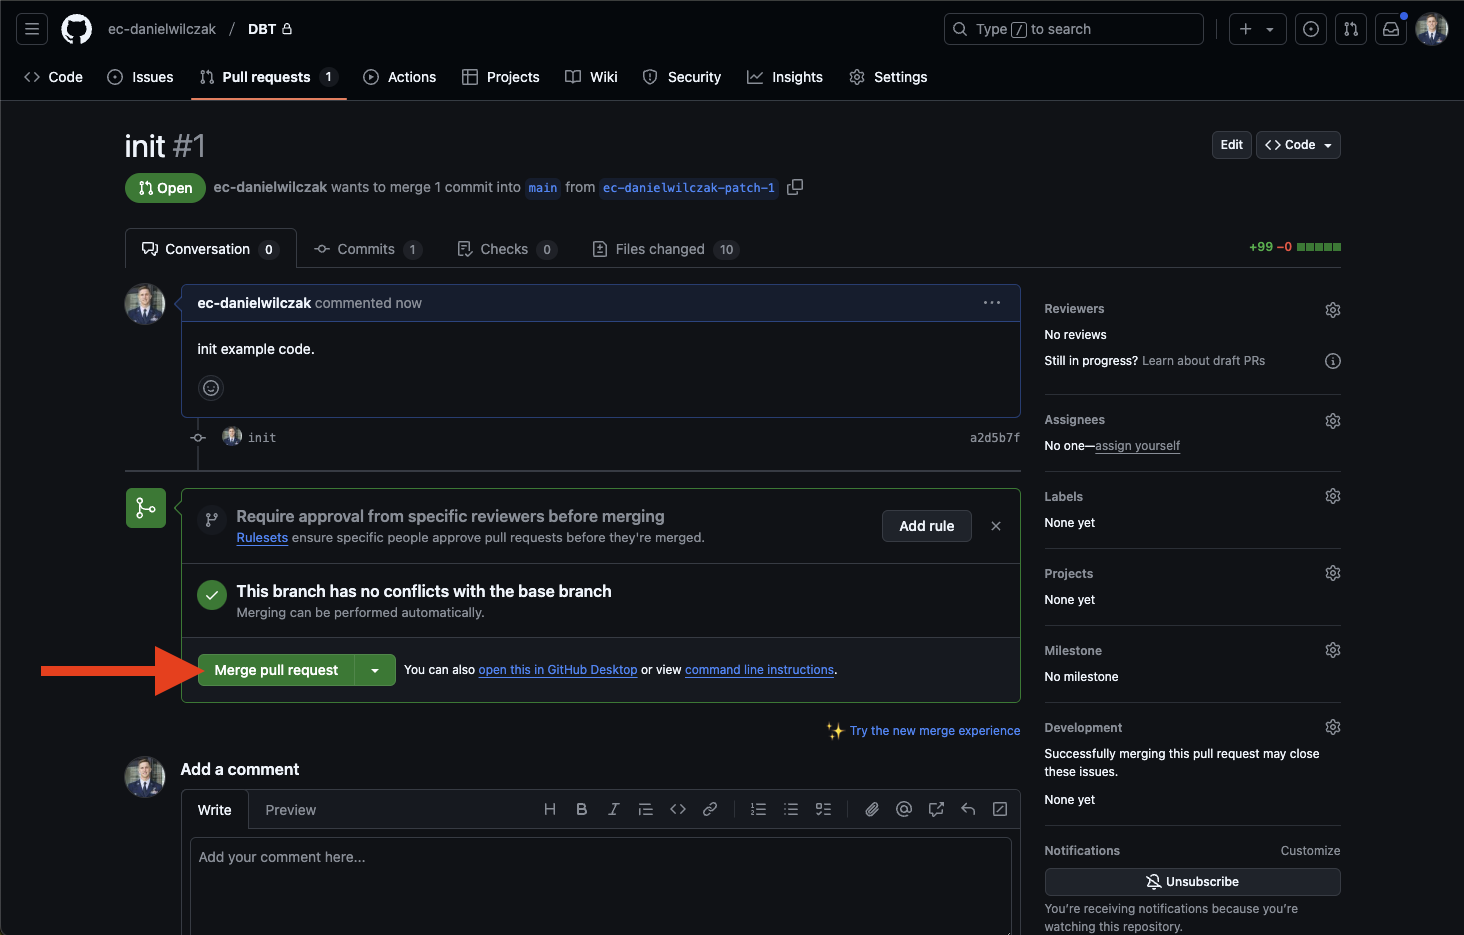The height and width of the screenshot is (935, 1464).
Task: Insert quote in comment editor
Action: click(646, 809)
